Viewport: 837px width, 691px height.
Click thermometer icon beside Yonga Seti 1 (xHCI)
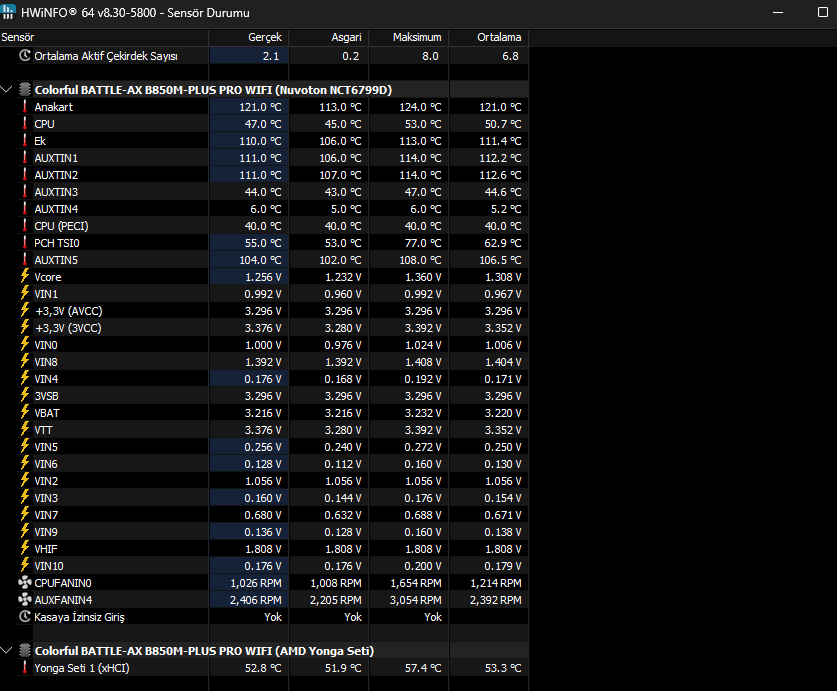[25, 668]
